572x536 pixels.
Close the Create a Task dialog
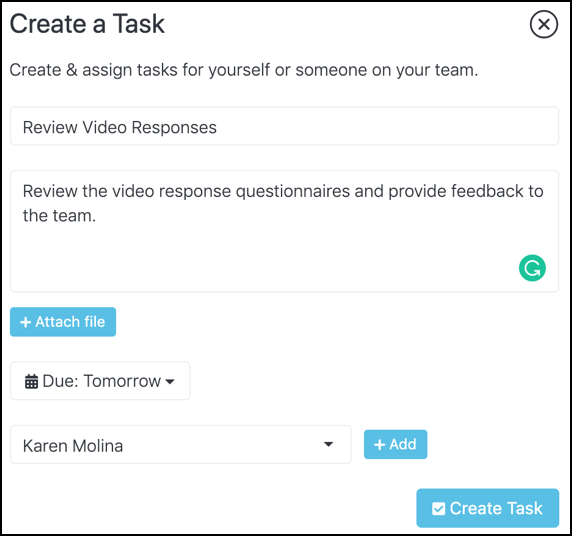click(544, 24)
